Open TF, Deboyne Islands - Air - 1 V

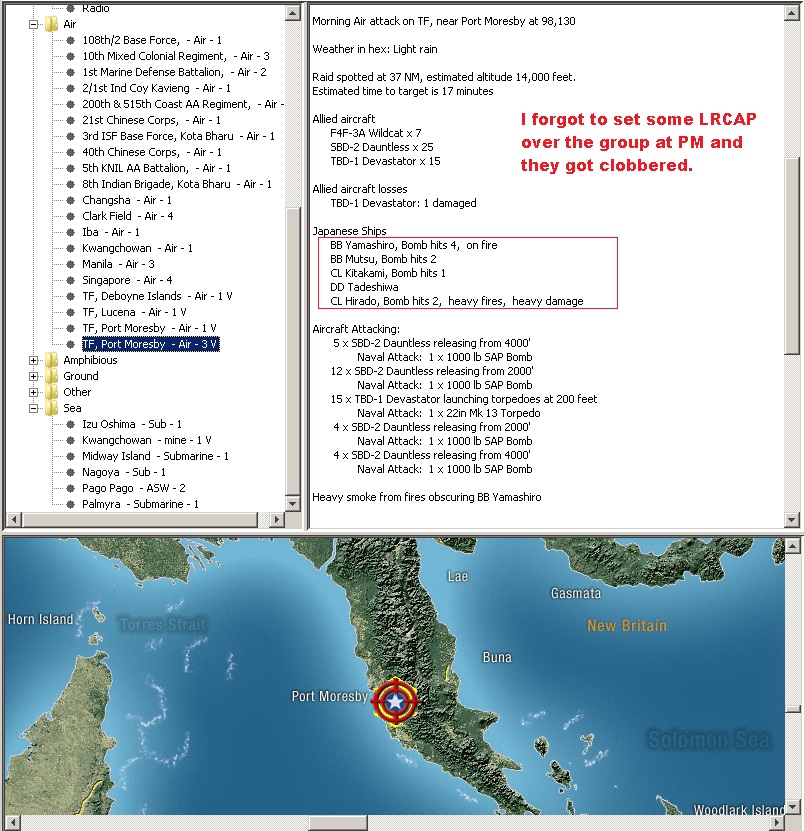click(x=157, y=296)
